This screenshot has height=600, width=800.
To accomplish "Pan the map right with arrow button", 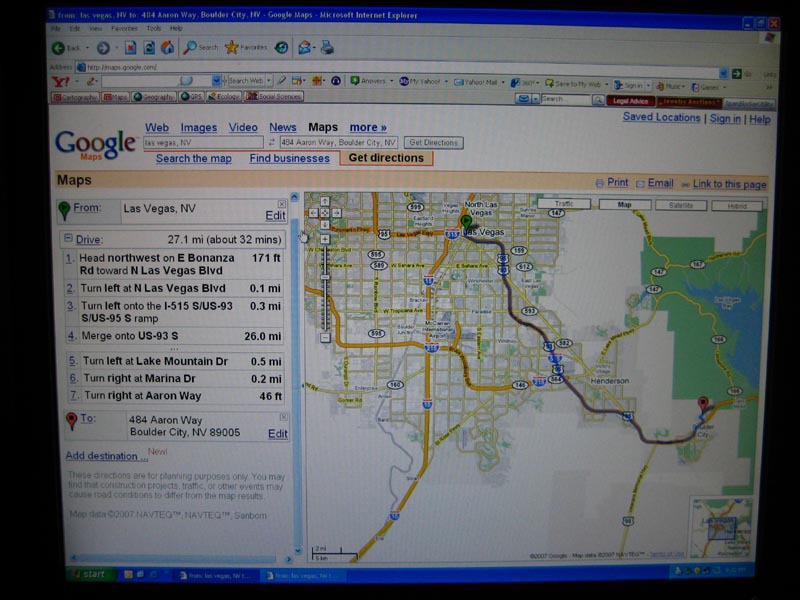I will pos(336,213).
